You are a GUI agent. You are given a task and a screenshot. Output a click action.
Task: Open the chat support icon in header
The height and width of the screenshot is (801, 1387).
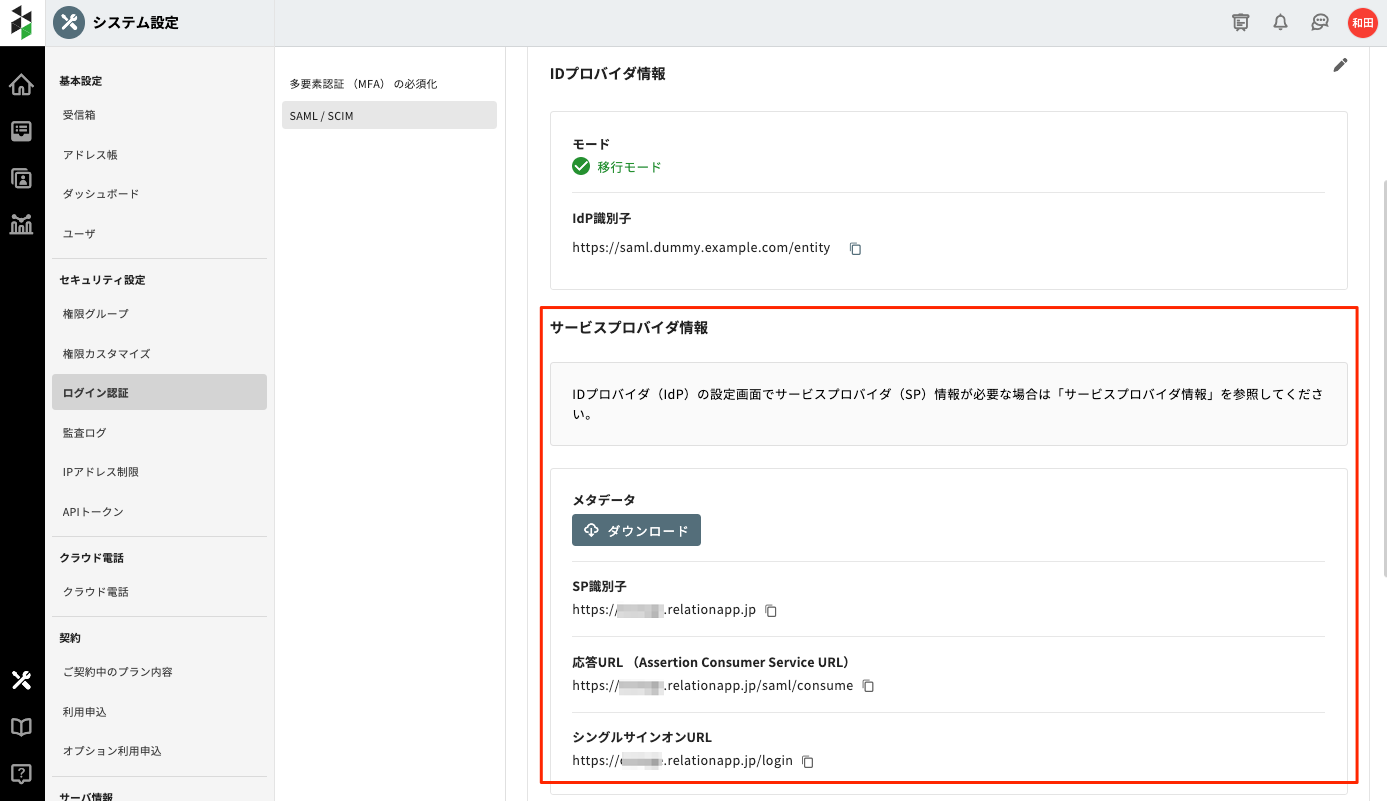1320,22
